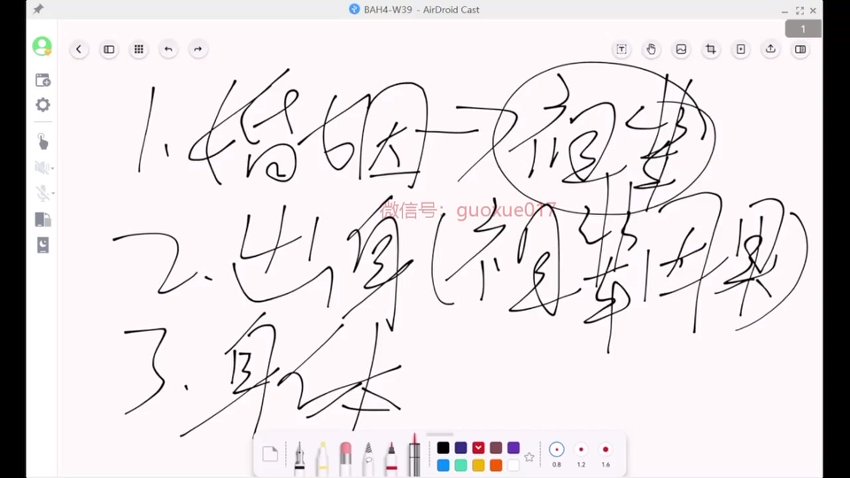The height and width of the screenshot is (478, 850).
Task: Pin the AirDroid Cast window on top
Action: (38, 9)
